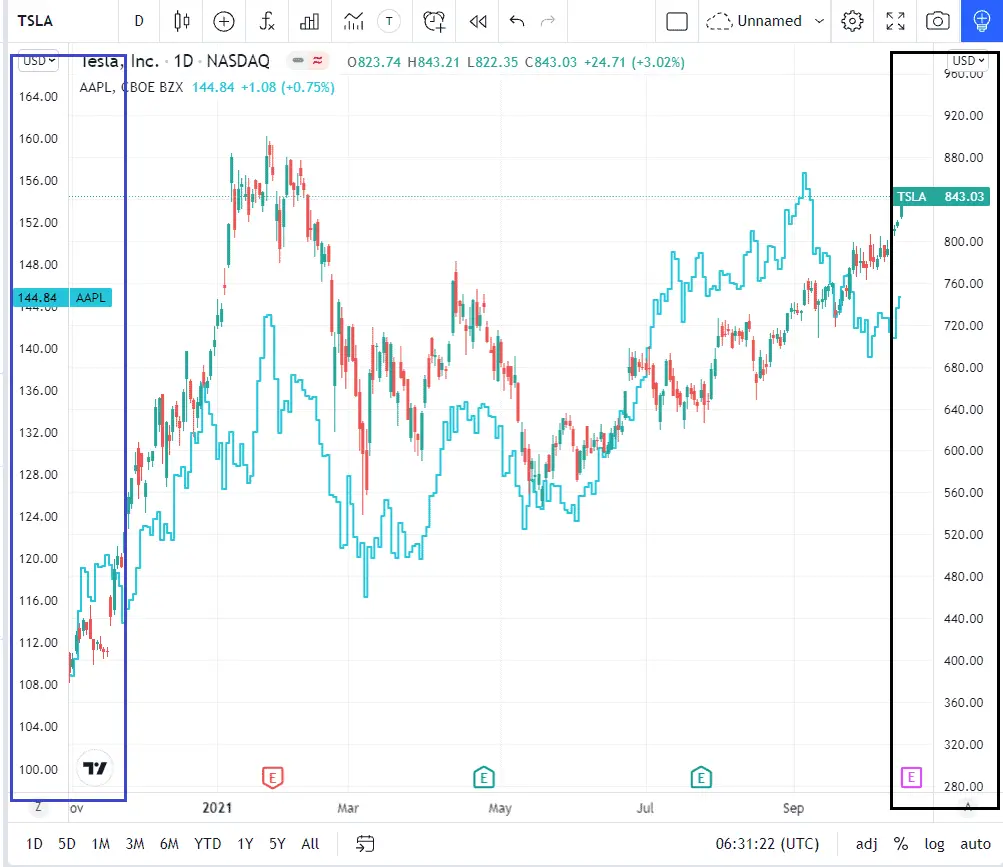
Task: Select the 5Y time range
Action: [277, 844]
